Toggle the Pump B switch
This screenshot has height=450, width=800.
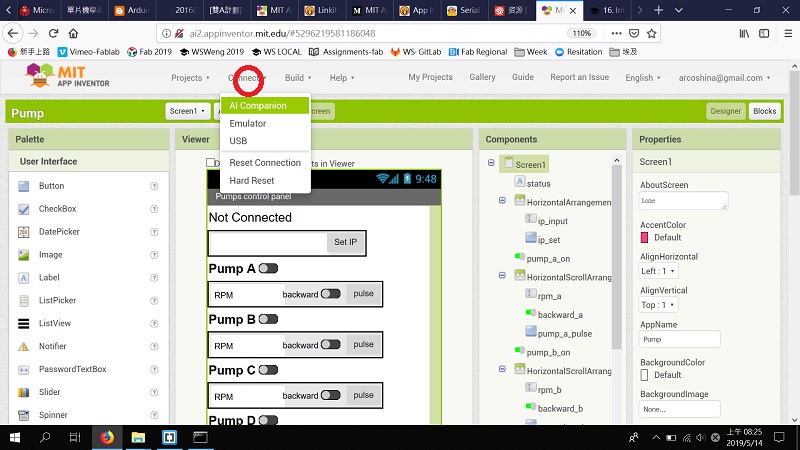click(268, 319)
